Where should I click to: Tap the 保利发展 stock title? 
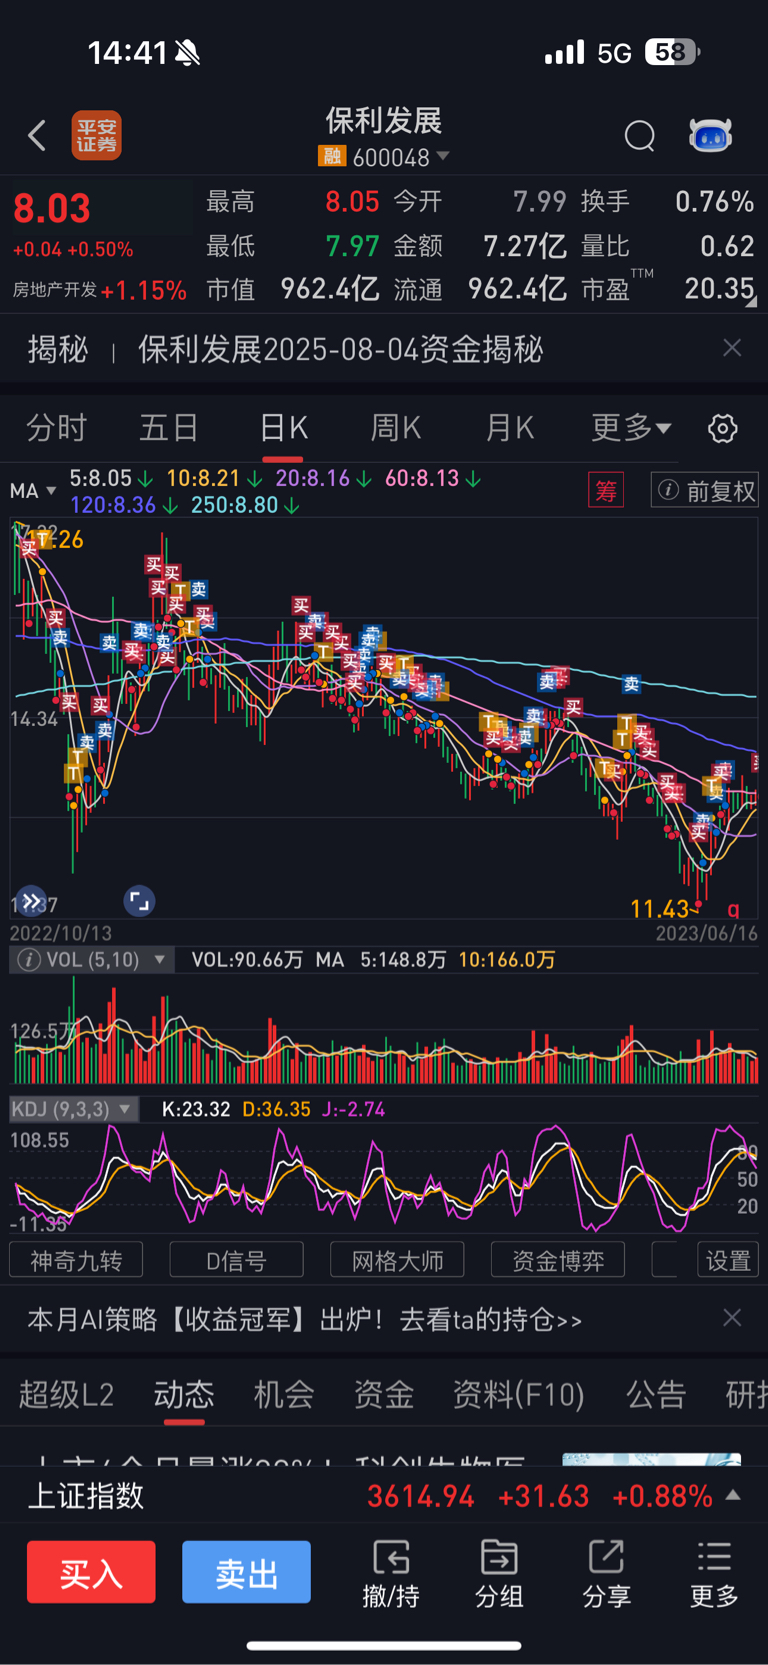(384, 121)
